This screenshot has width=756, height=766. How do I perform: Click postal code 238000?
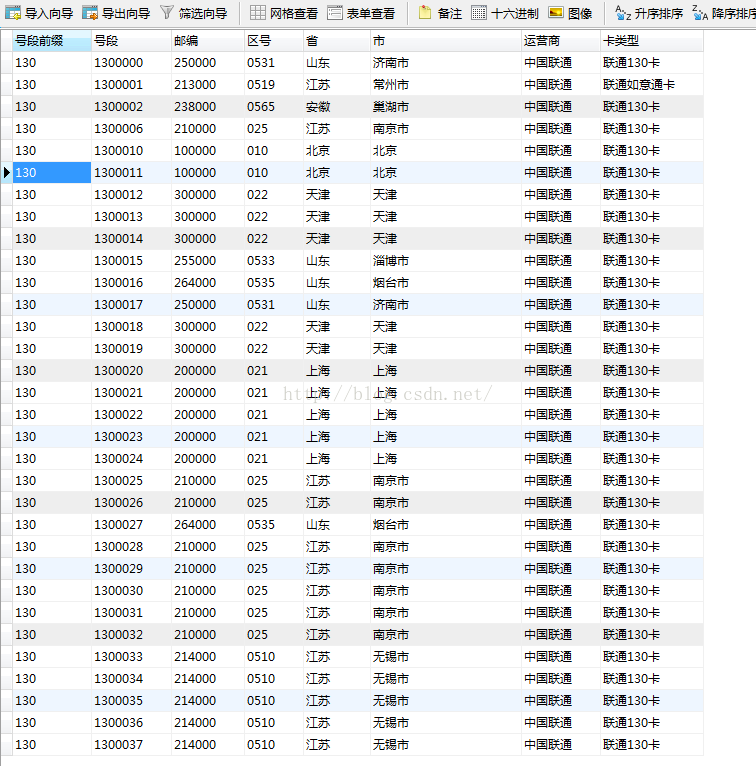(x=208, y=106)
